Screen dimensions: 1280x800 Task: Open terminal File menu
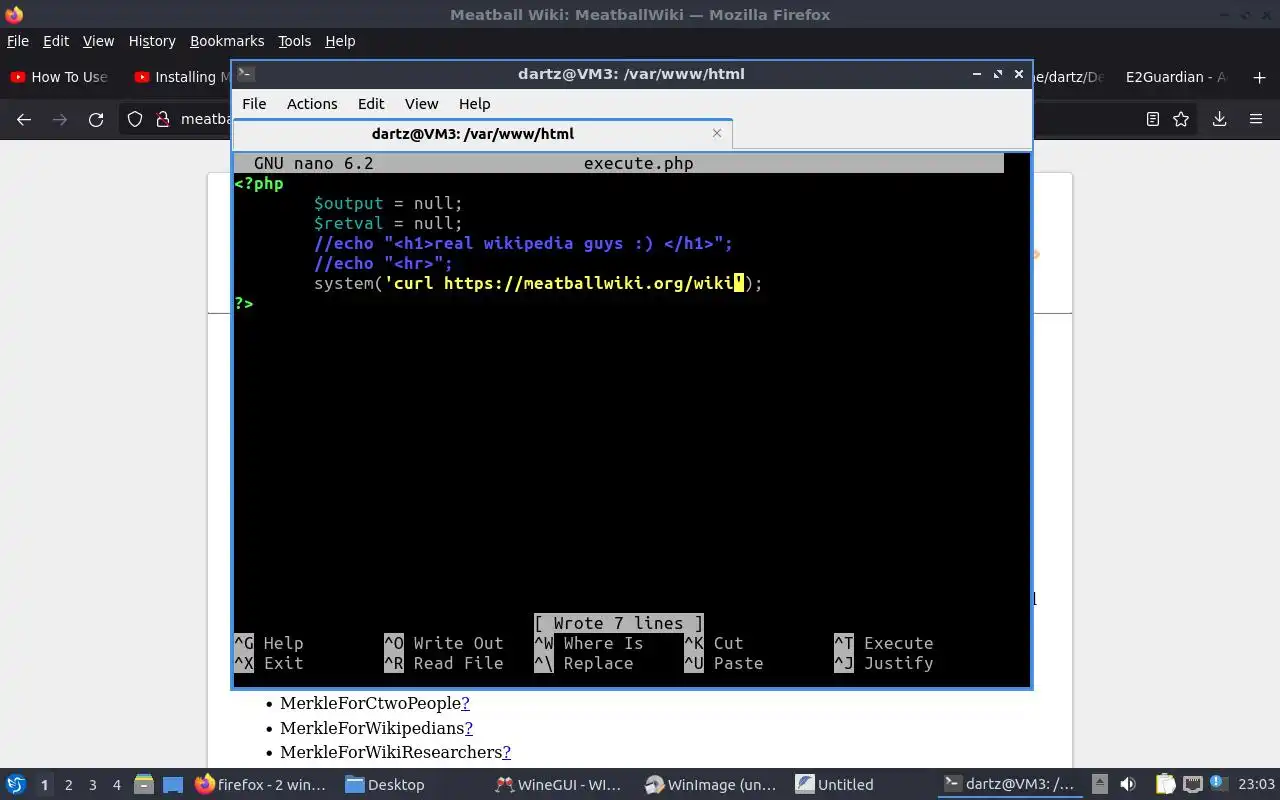[x=254, y=104]
